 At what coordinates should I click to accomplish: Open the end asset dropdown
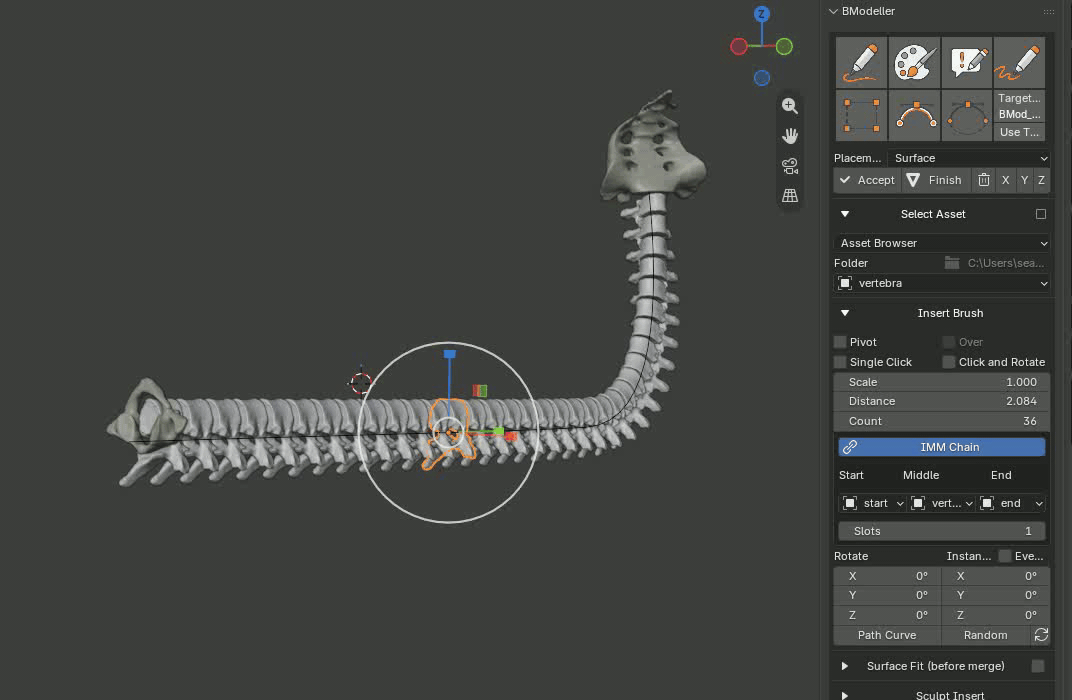(x=1011, y=503)
